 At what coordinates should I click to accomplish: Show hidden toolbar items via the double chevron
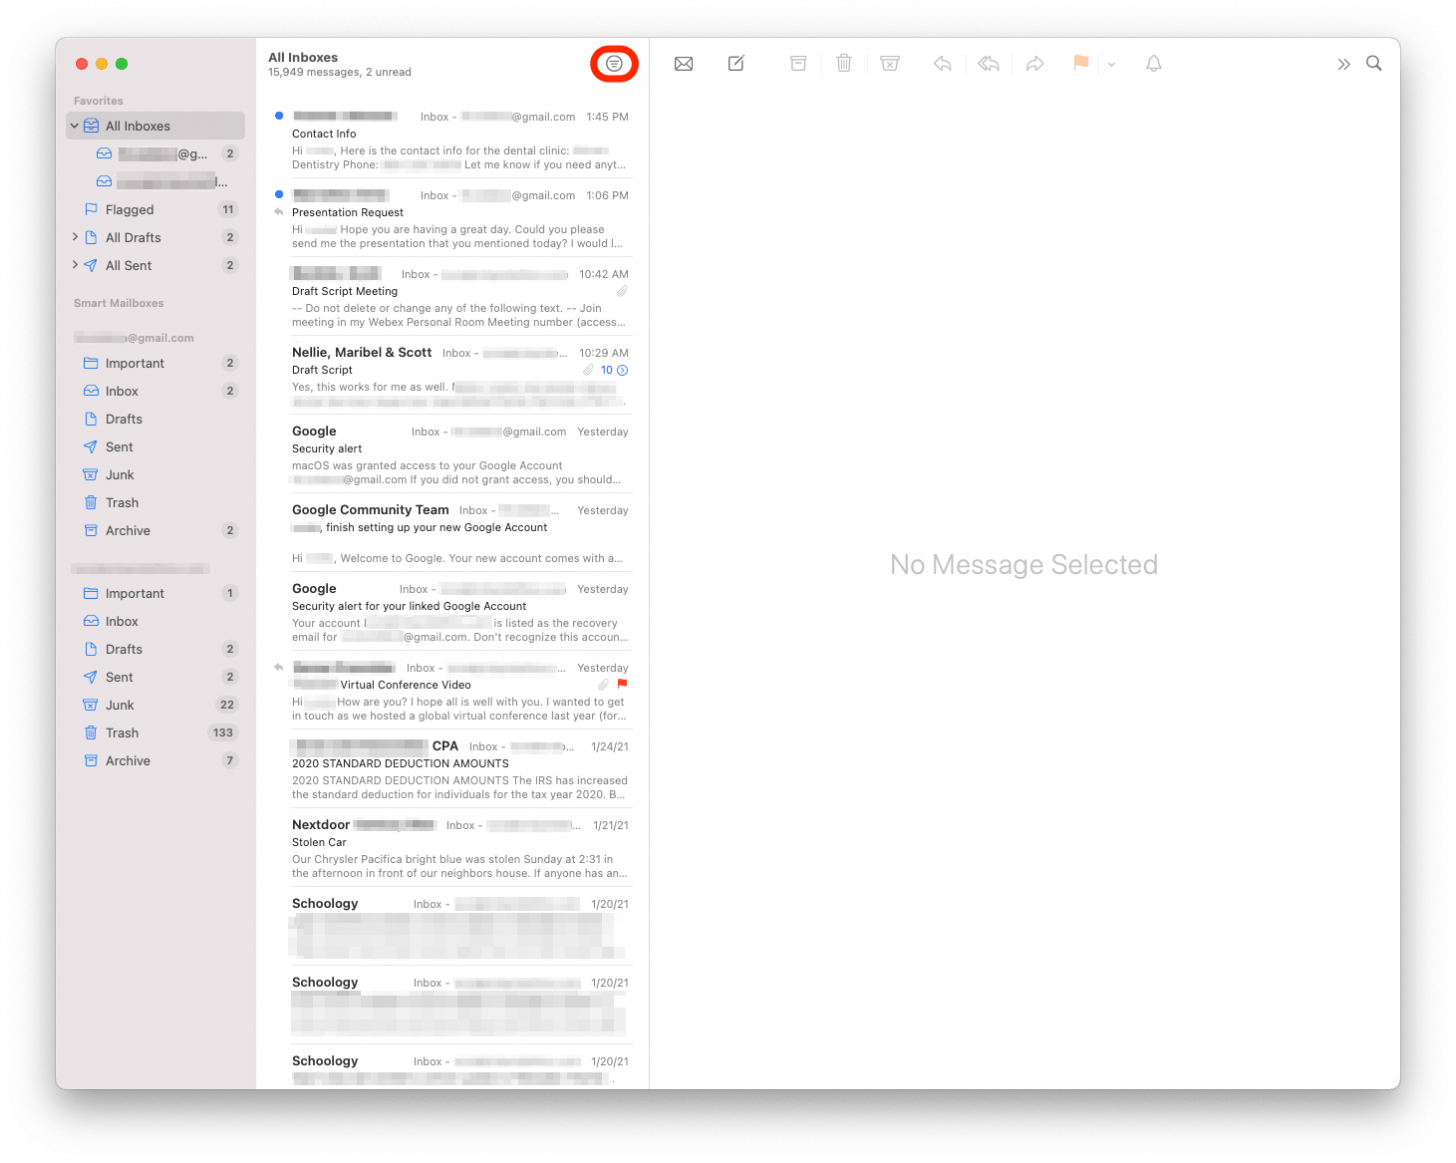(1345, 63)
